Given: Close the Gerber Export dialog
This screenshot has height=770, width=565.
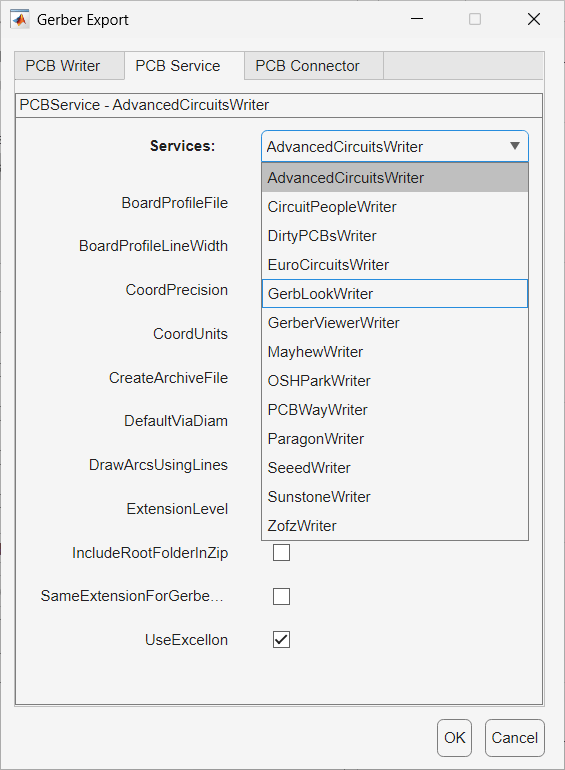Looking at the screenshot, I should click(x=534, y=20).
